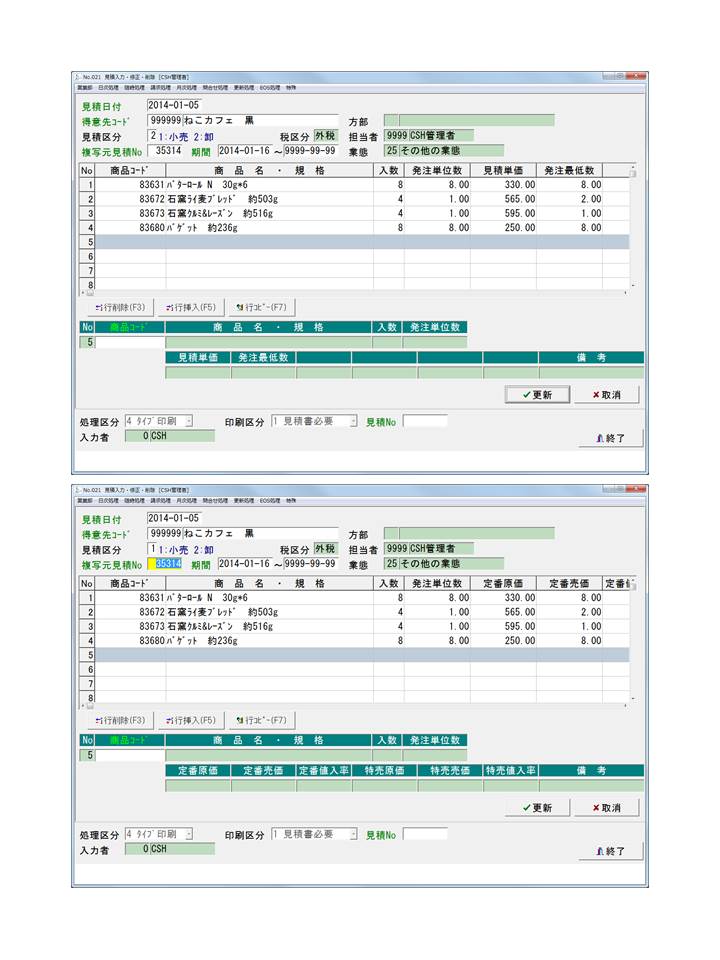Click horizontal scrollbar of lower window grid
The height and width of the screenshot is (960, 720).
pyautogui.click(x=355, y=706)
